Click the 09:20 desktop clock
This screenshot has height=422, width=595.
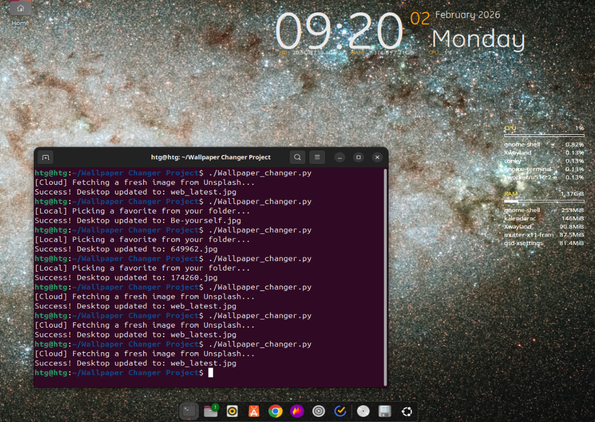(338, 31)
